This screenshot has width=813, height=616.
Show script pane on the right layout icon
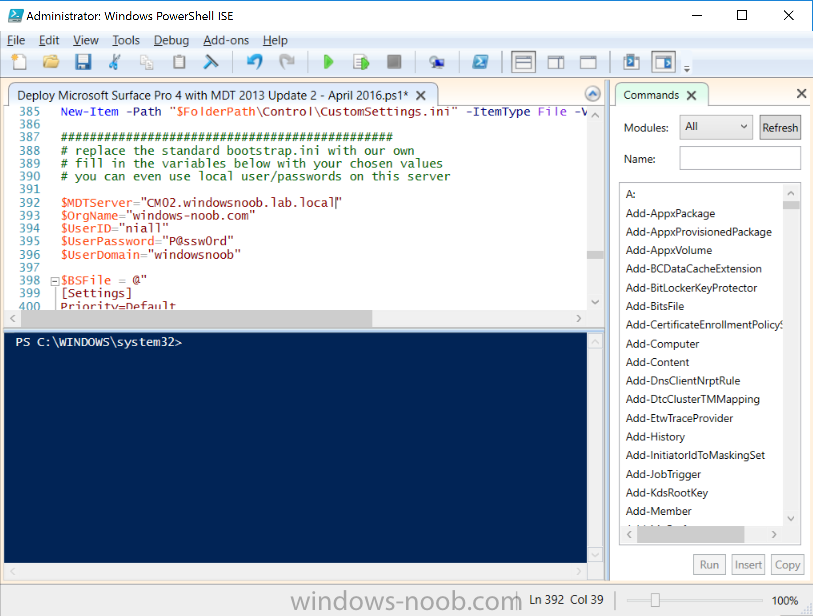click(556, 63)
